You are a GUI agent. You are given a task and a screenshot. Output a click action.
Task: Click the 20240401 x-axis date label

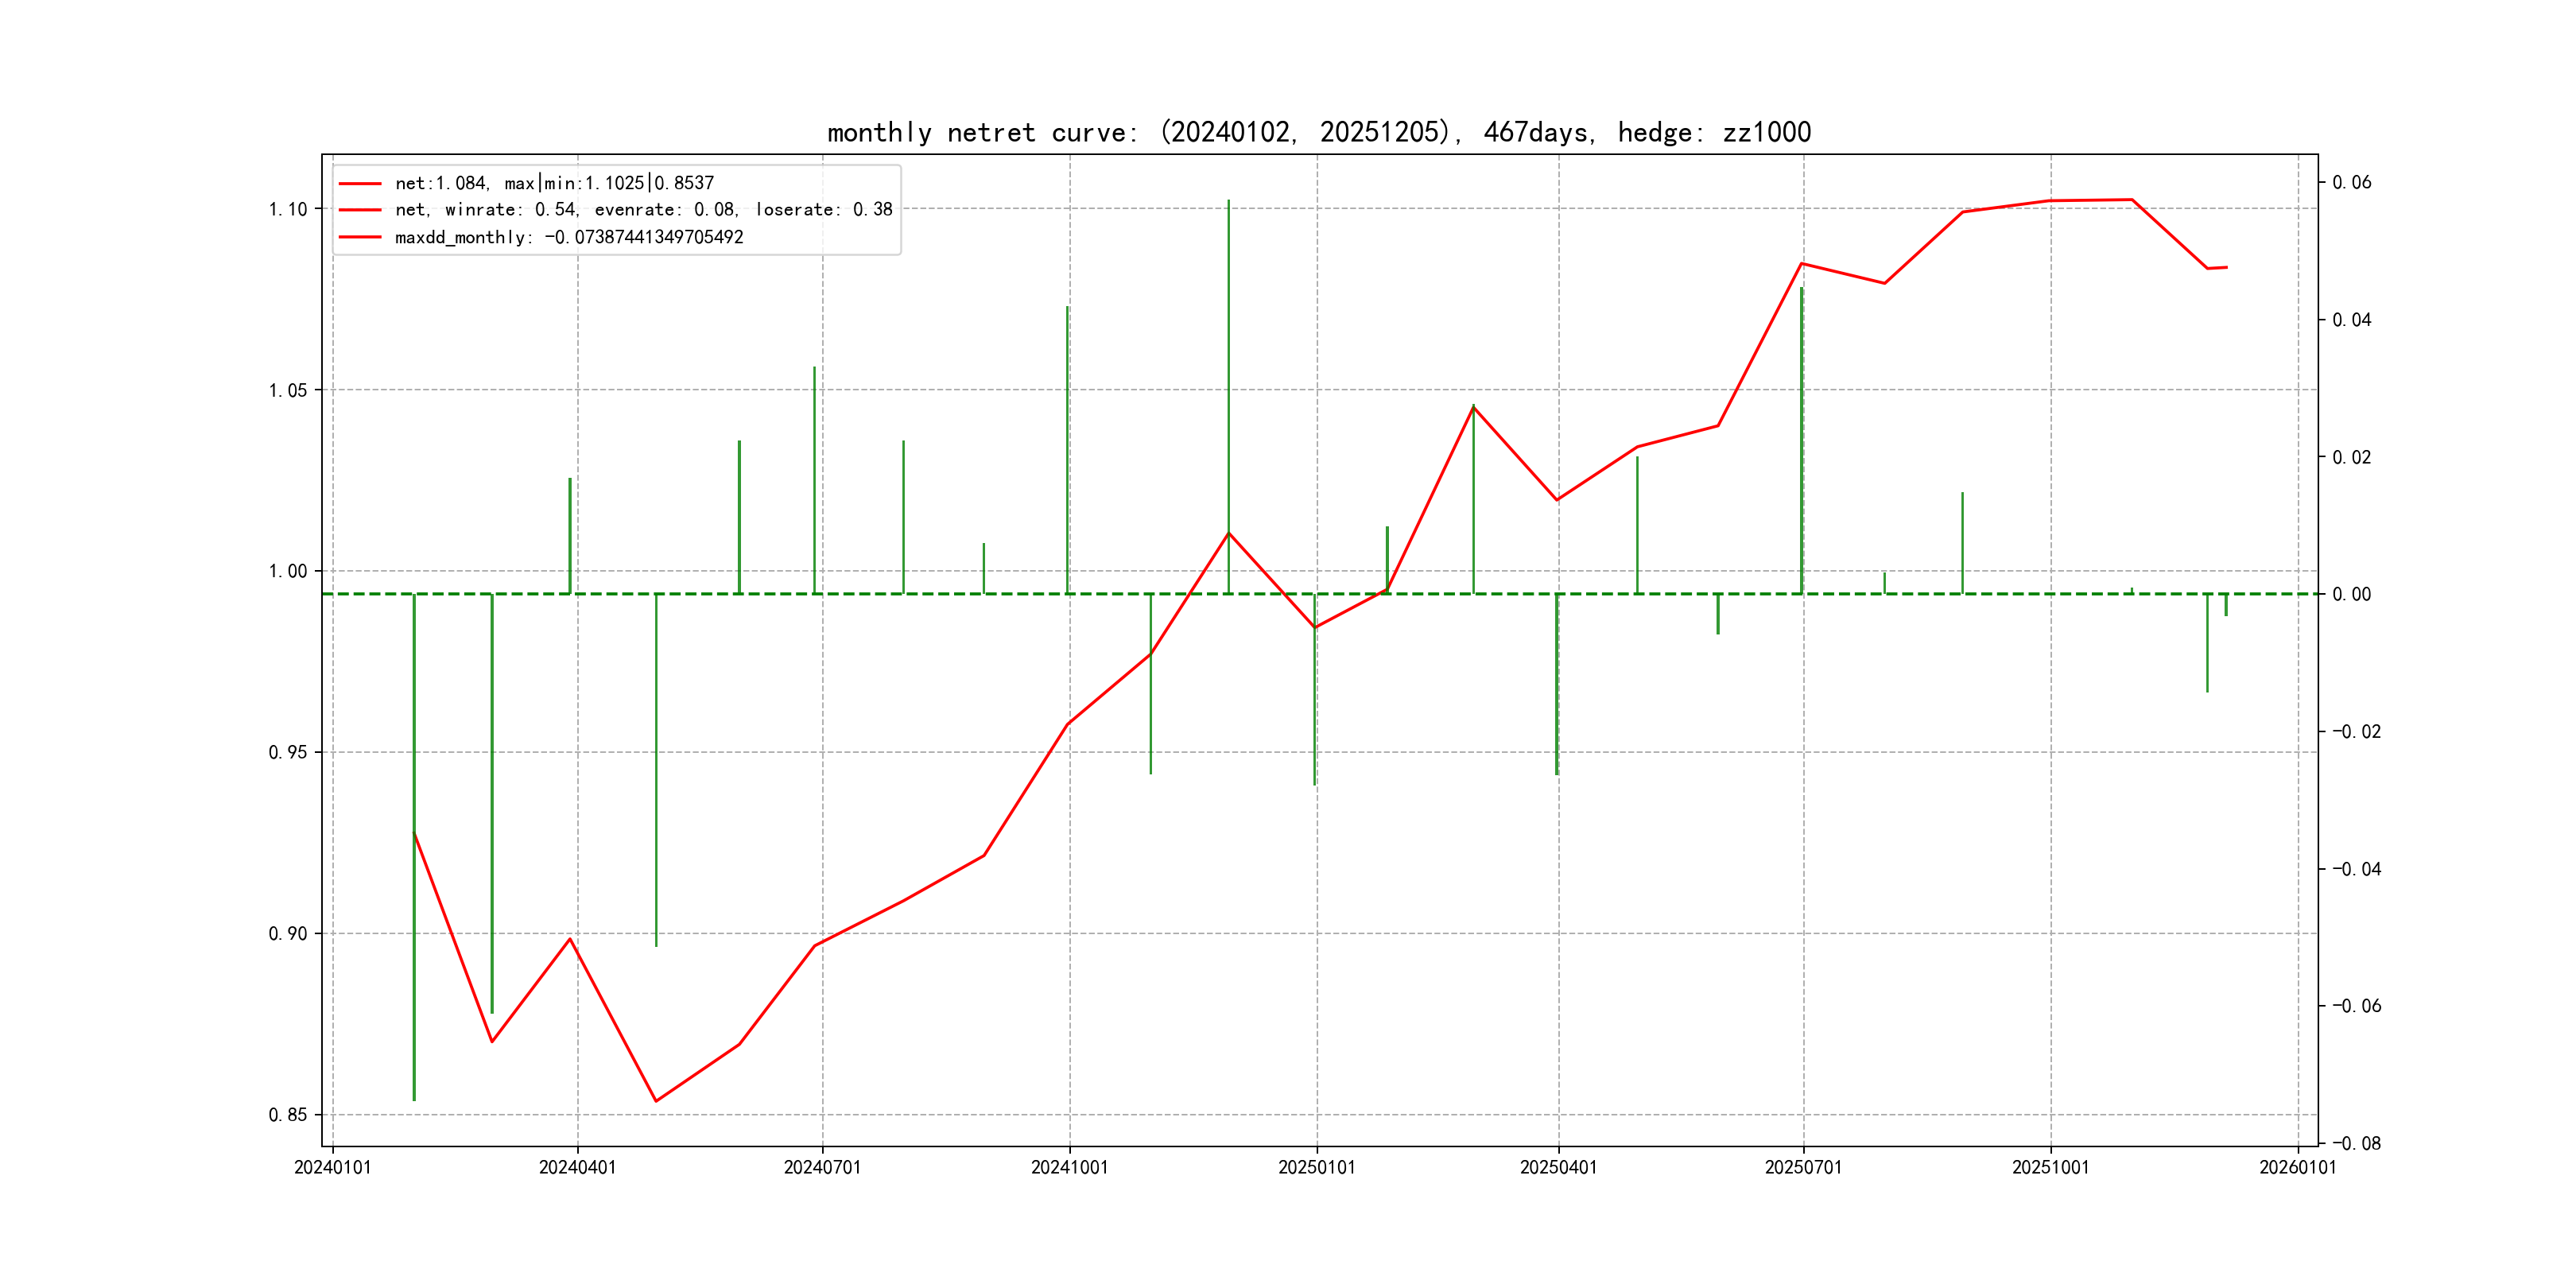[x=577, y=1167]
